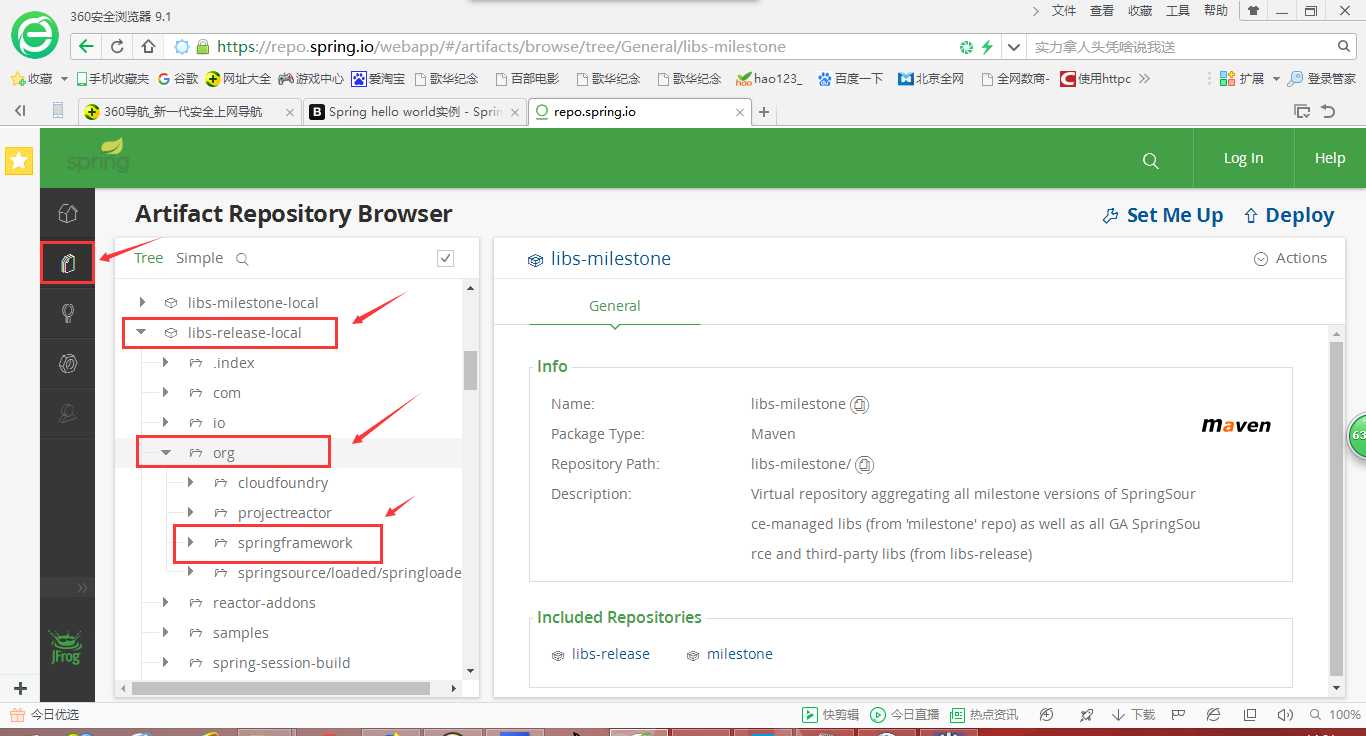Screen dimensions: 1366x736
Task: Click the Set Me Up link
Action: (1175, 216)
